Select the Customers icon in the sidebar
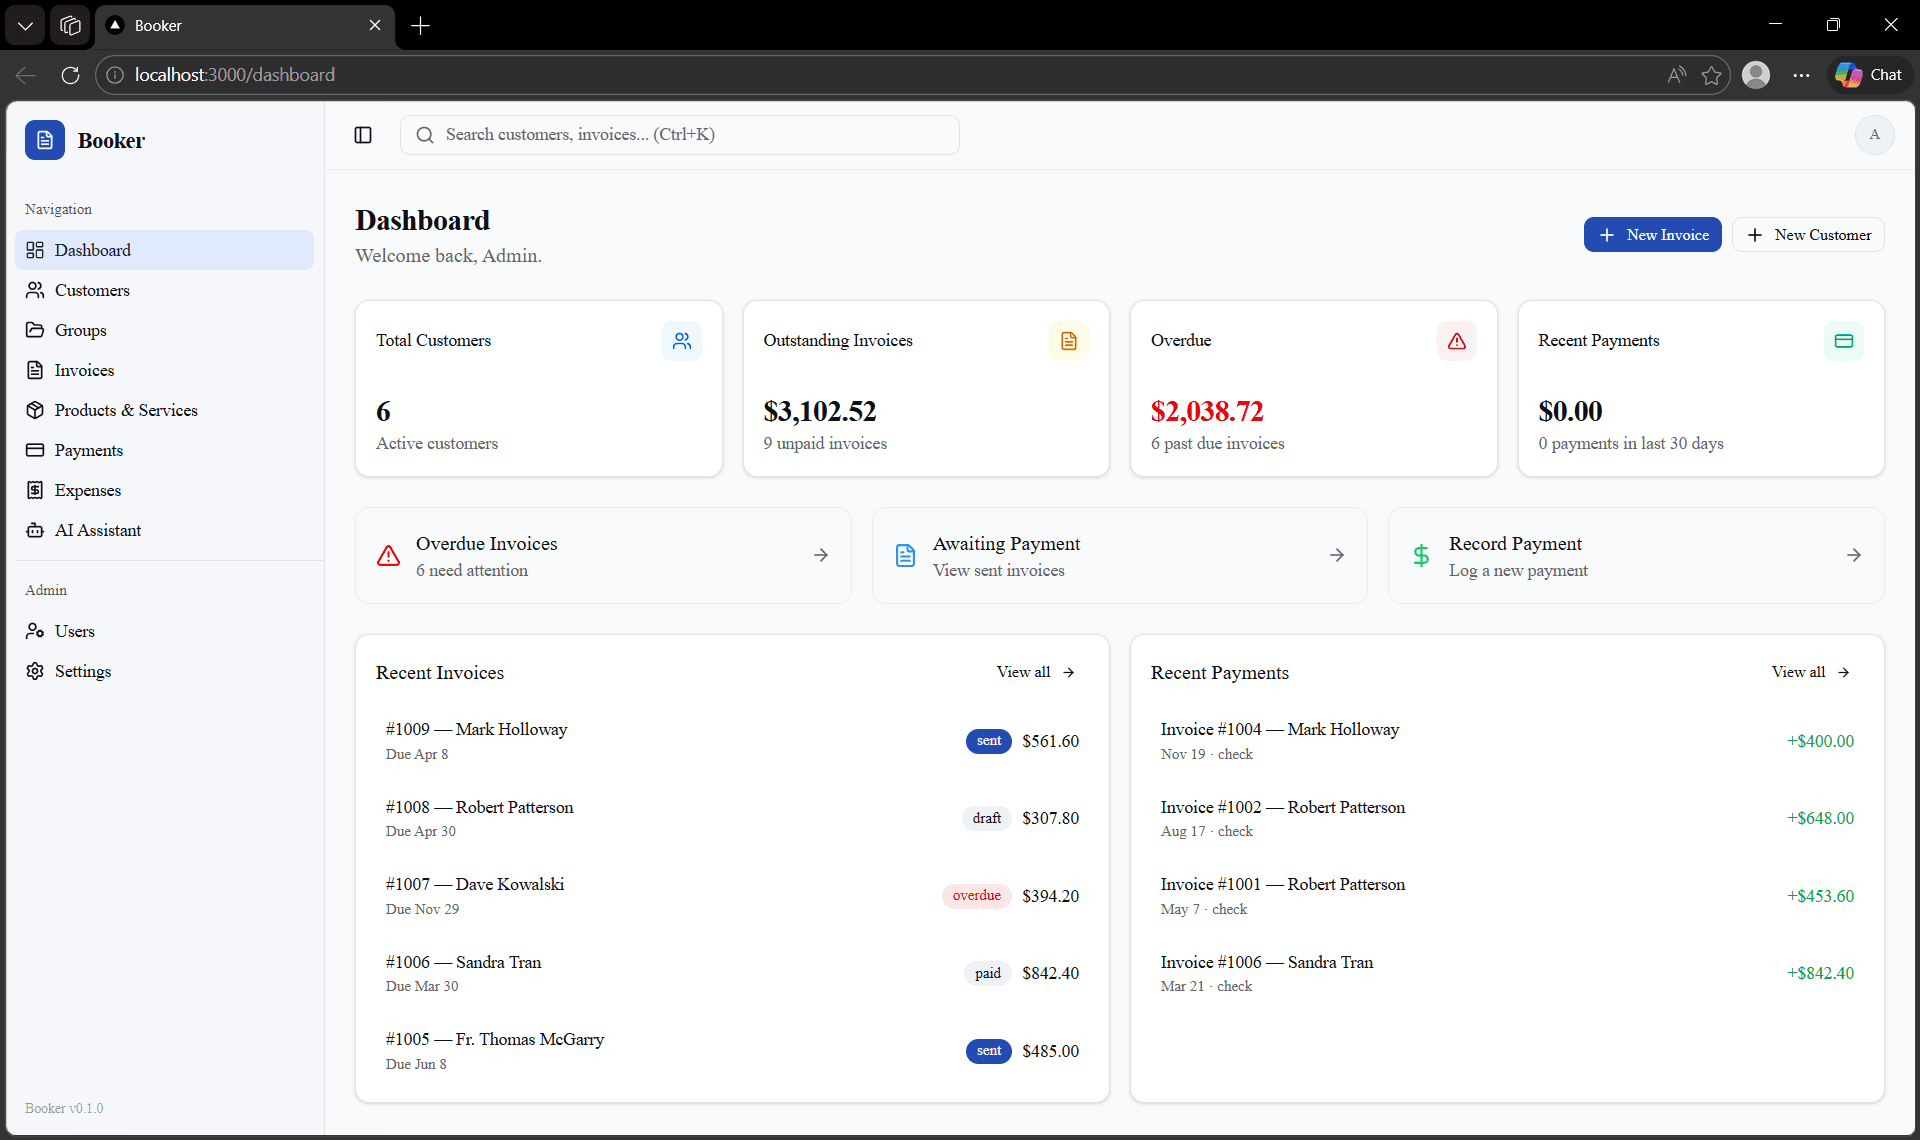1920x1140 pixels. click(x=35, y=290)
